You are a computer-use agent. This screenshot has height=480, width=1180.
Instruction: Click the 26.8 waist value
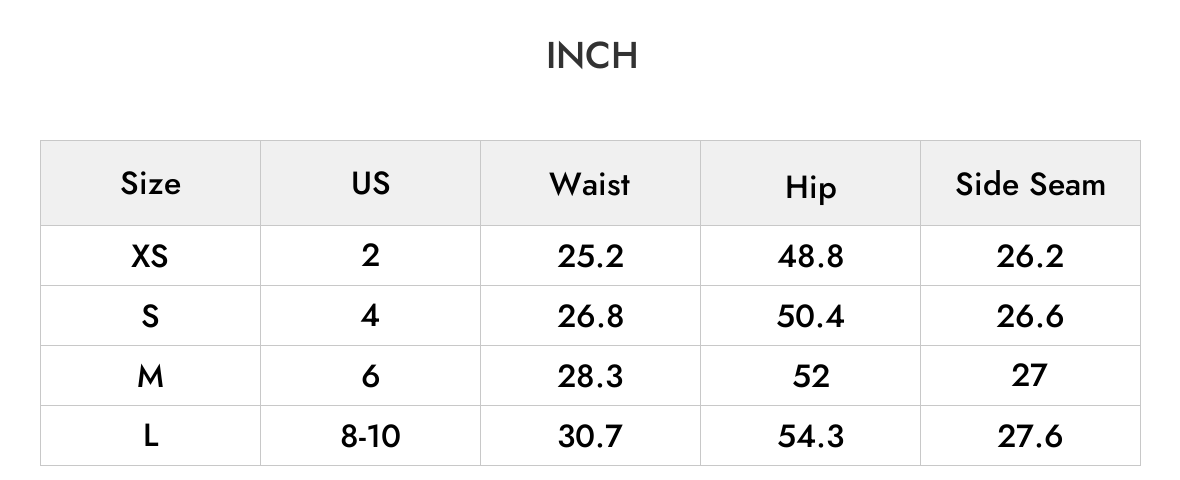[590, 316]
